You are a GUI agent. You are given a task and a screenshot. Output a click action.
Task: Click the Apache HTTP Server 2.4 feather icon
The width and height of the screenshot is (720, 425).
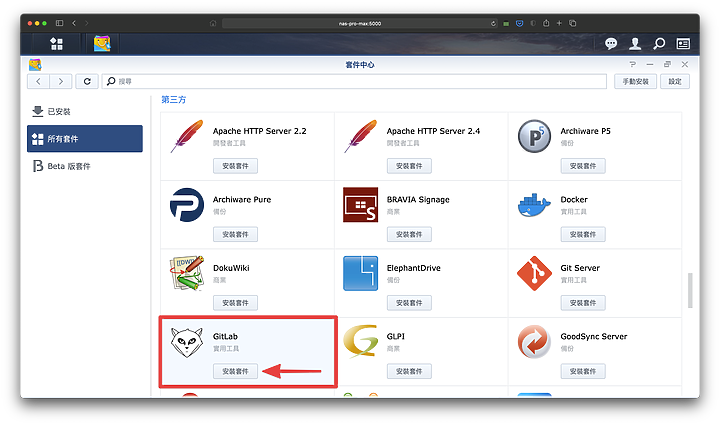[x=360, y=136]
